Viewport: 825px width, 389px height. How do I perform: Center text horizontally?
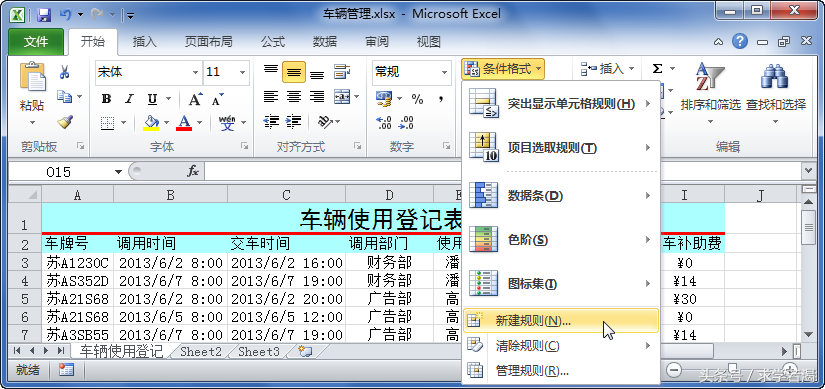[x=294, y=97]
